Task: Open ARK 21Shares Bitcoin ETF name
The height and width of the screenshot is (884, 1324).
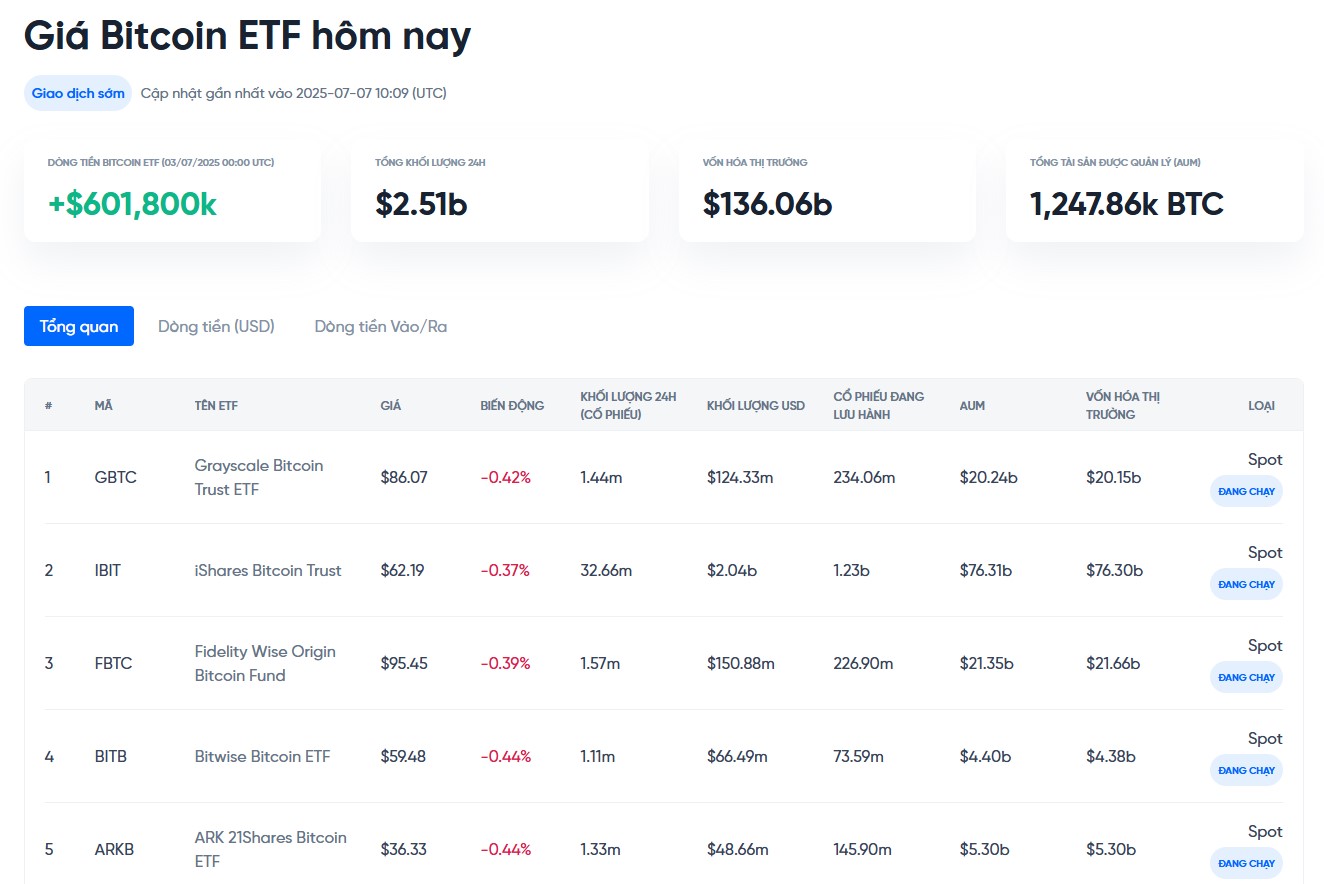Action: coord(271,849)
